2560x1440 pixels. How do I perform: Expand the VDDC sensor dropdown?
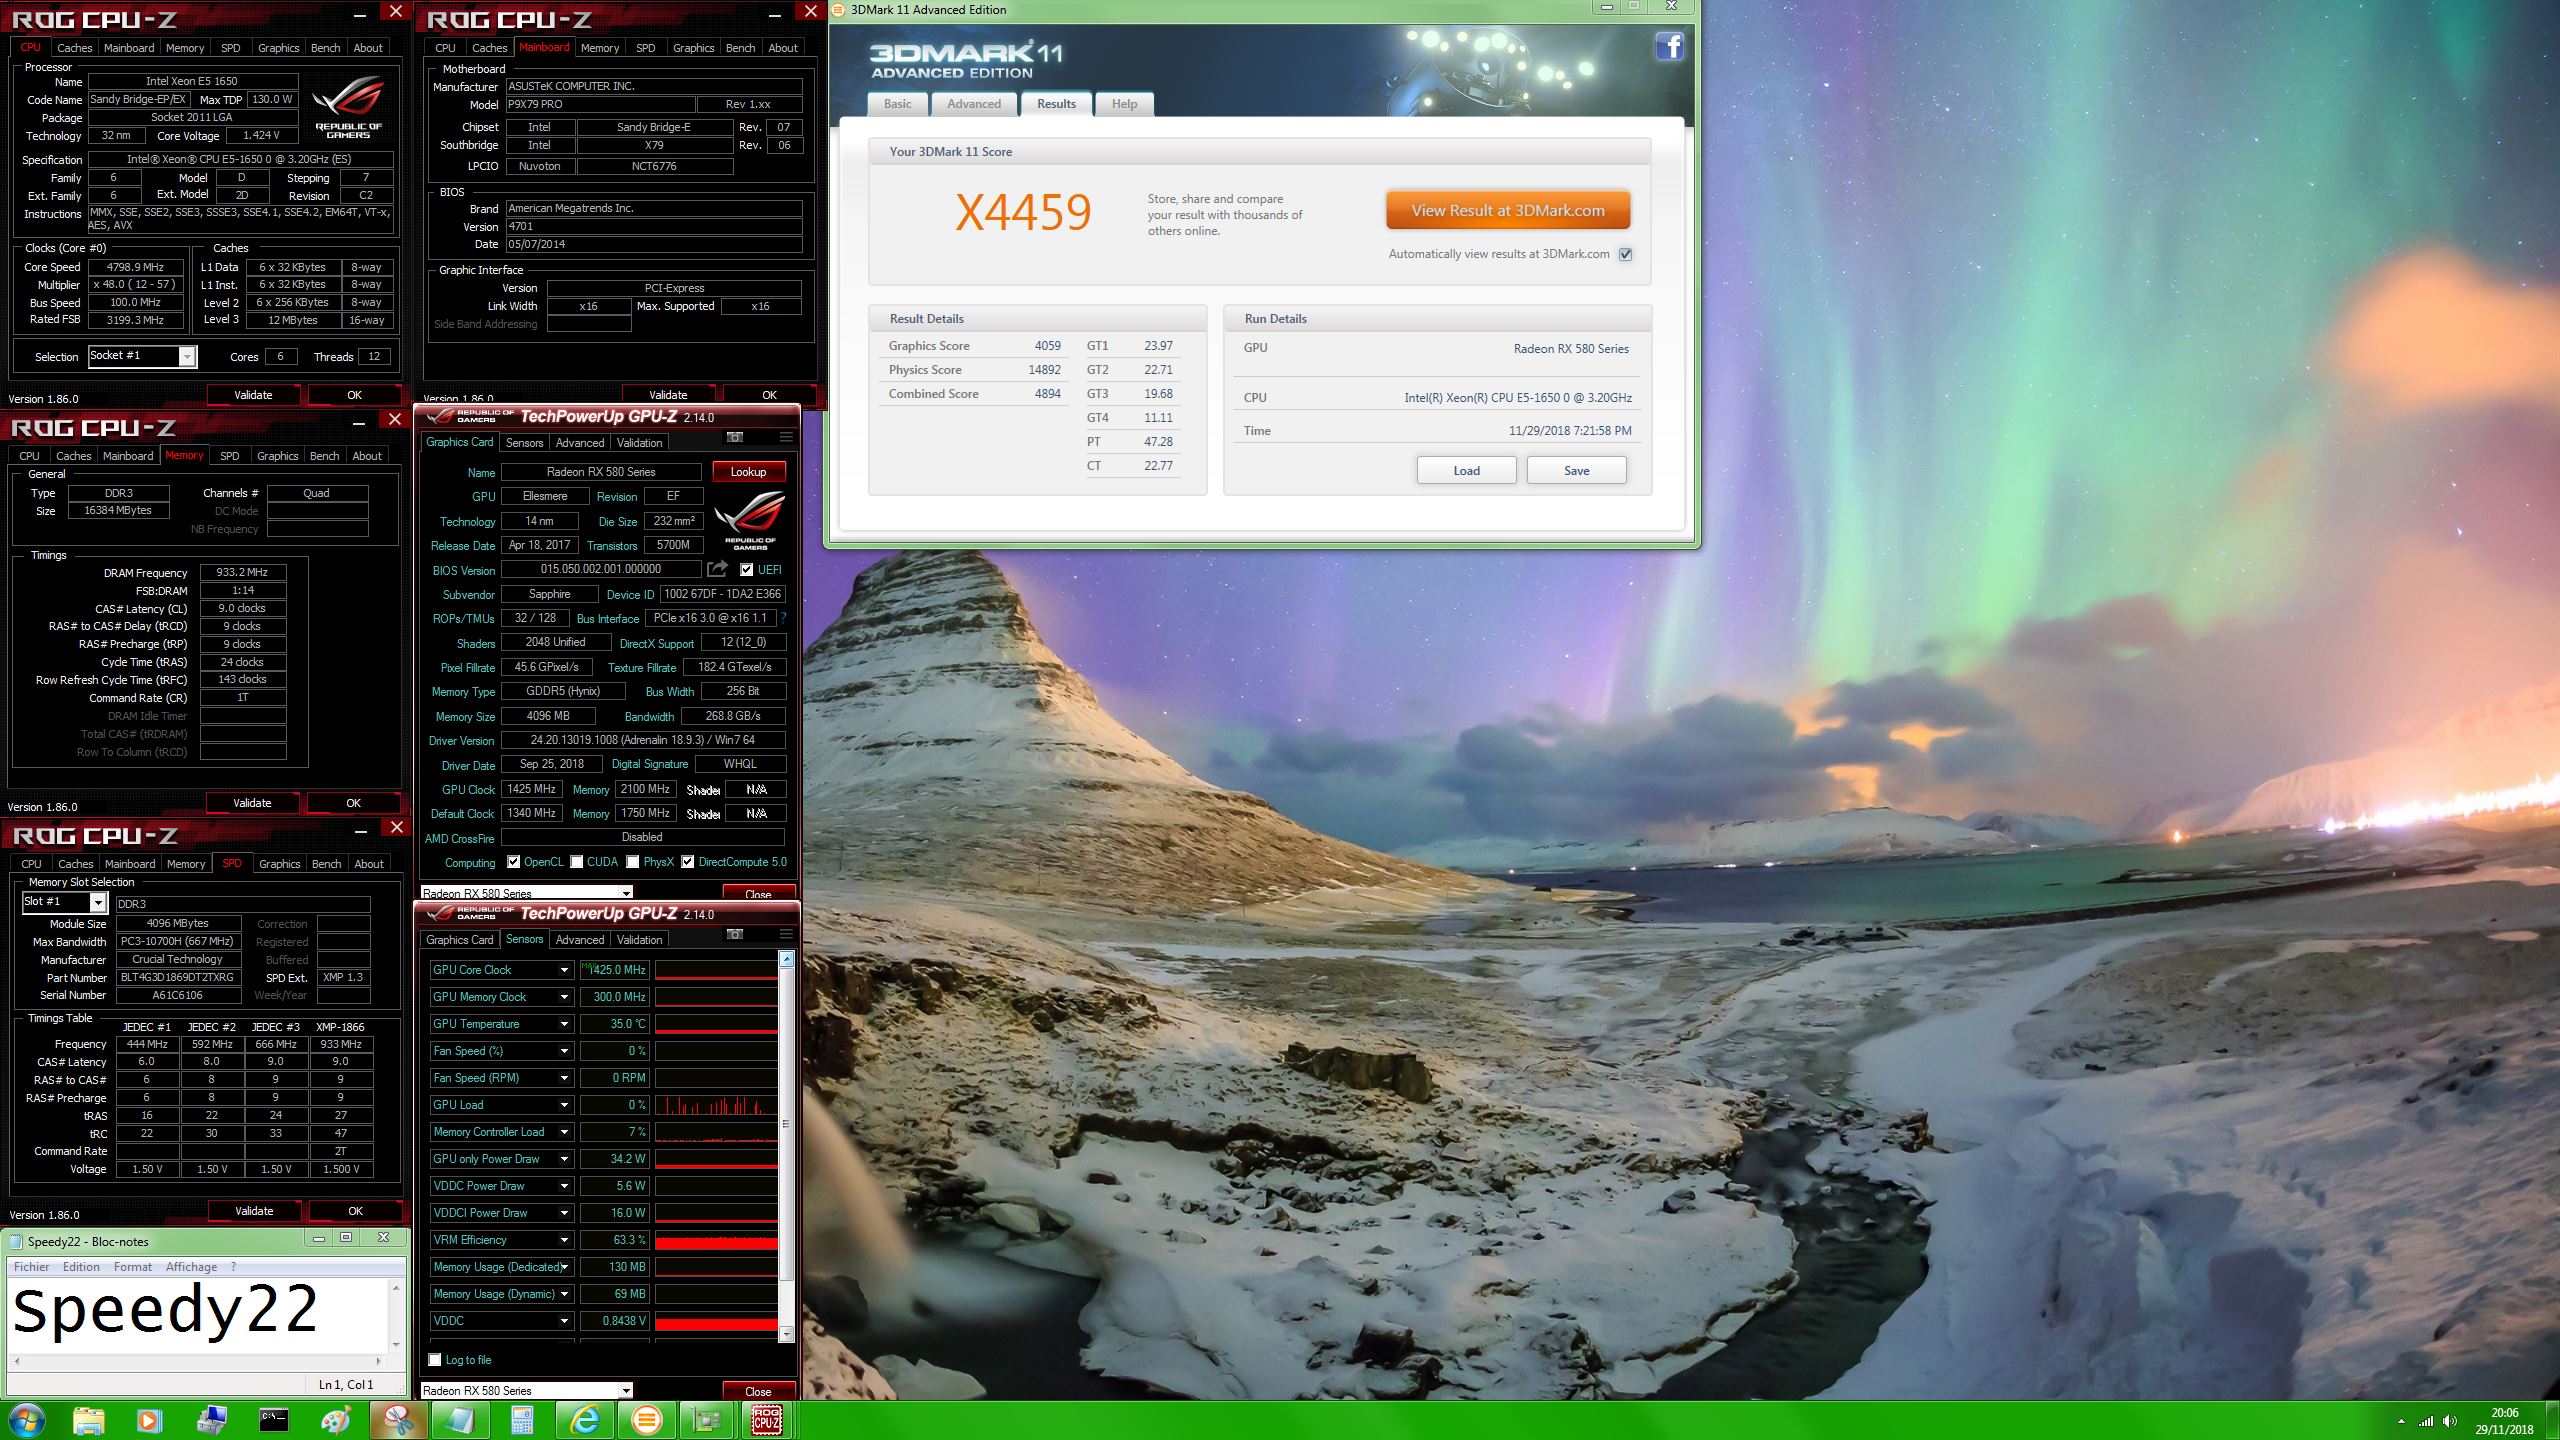[564, 1321]
